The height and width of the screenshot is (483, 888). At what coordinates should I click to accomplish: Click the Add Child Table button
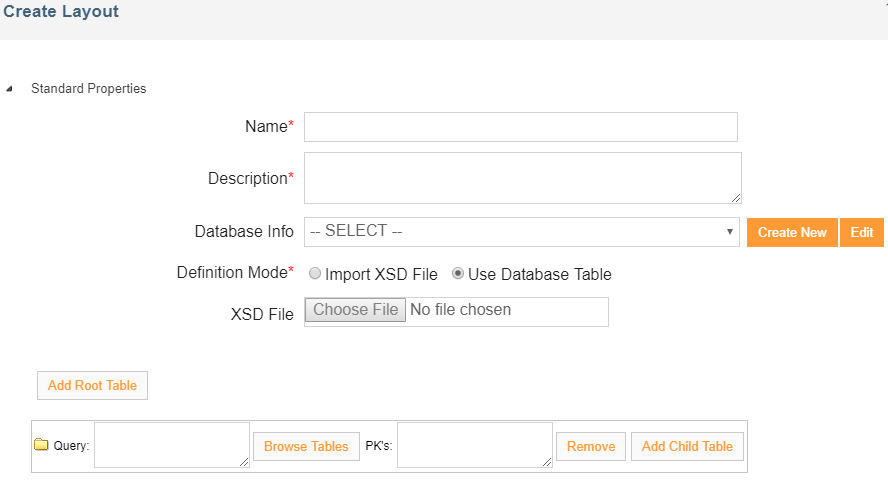pos(687,446)
